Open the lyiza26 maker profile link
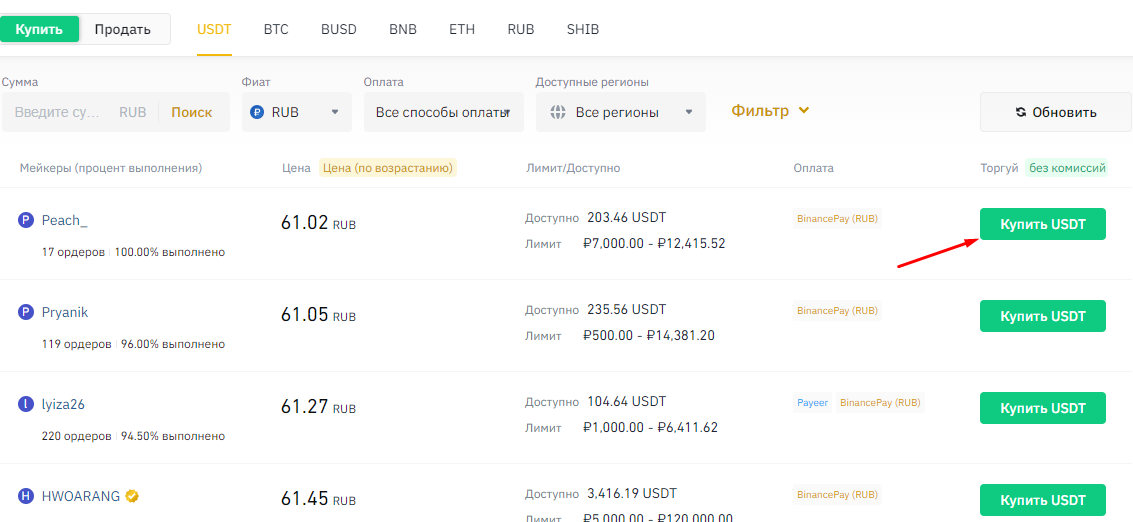This screenshot has height=522, width=1133. 63,404
